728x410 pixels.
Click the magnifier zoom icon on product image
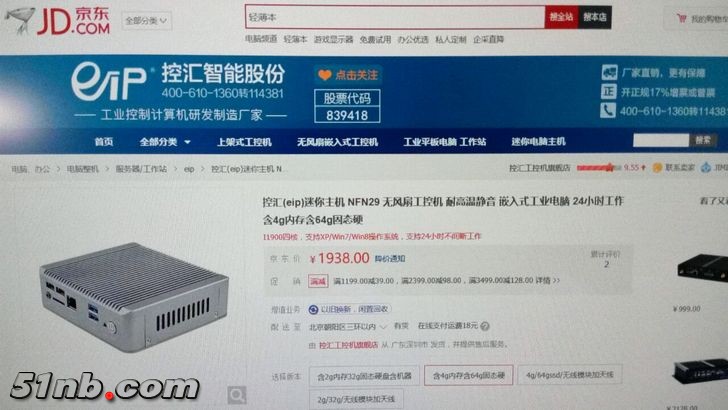(x=237, y=395)
